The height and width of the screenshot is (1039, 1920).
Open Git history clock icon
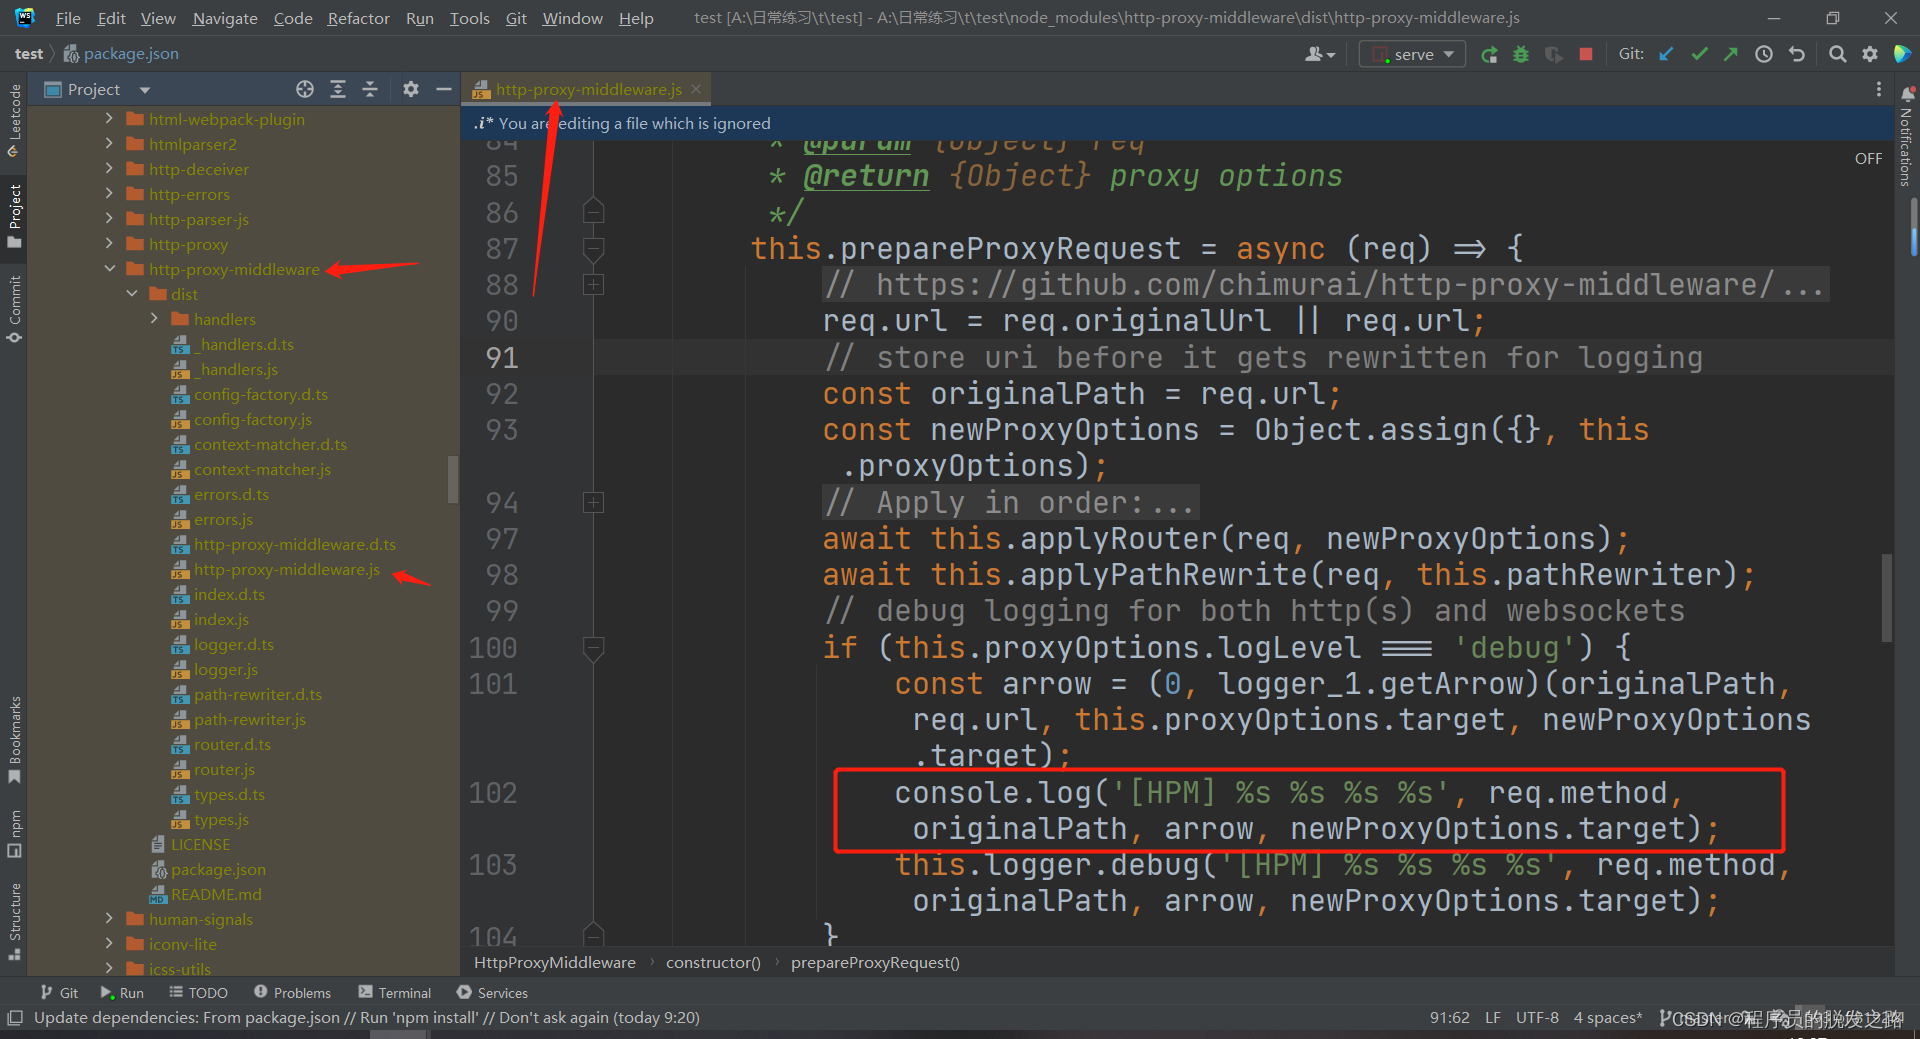click(x=1764, y=55)
